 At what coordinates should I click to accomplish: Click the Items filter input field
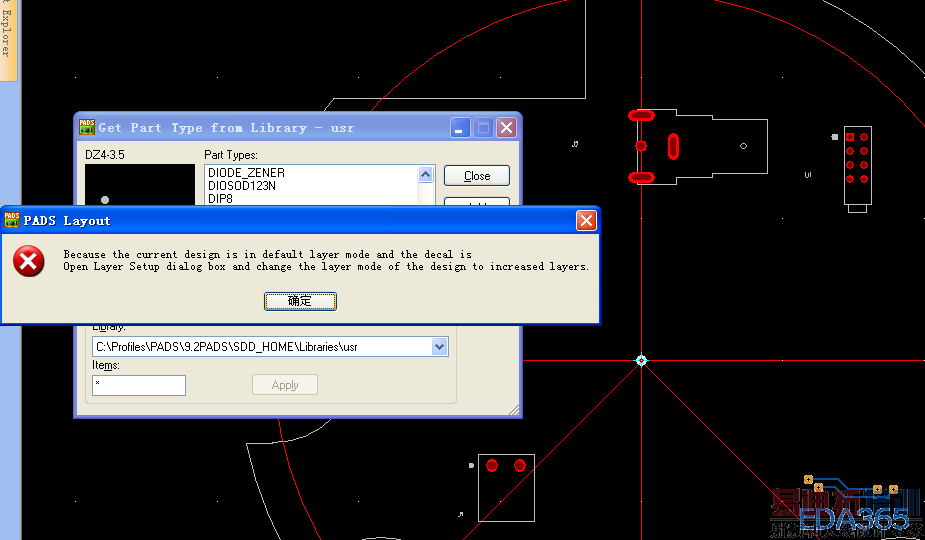[139, 385]
